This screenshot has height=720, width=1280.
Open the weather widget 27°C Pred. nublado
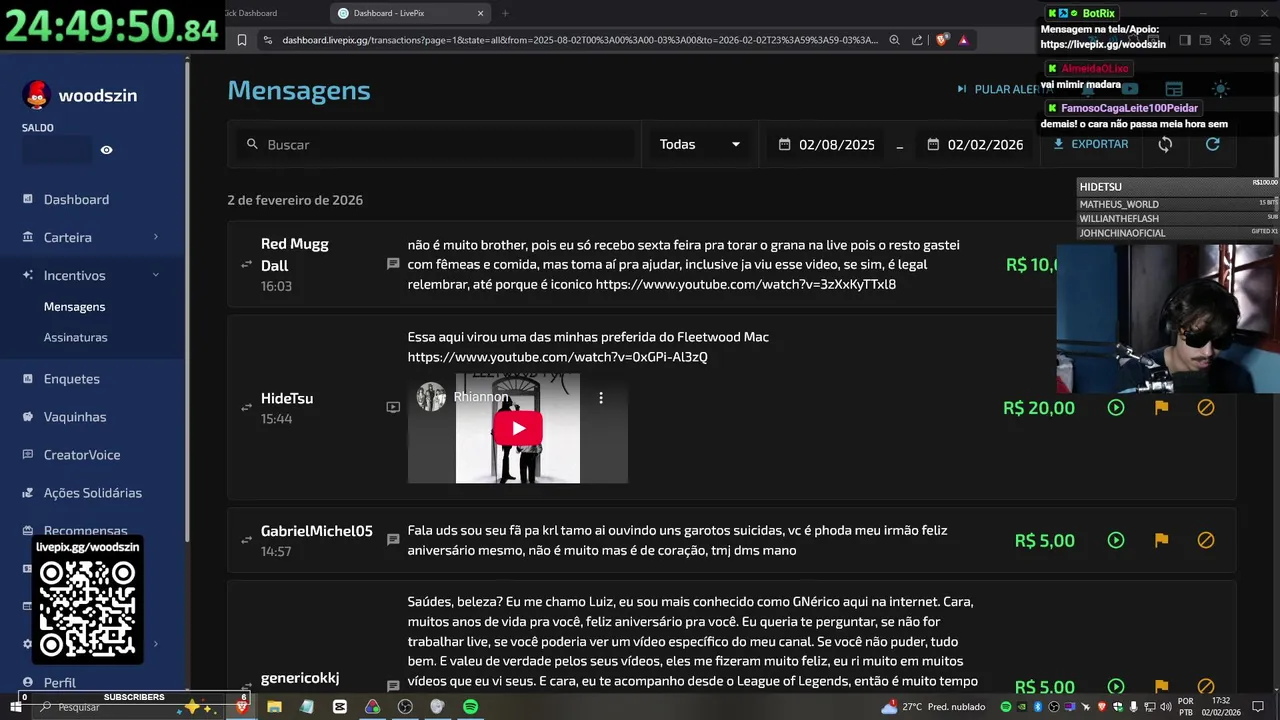(933, 707)
